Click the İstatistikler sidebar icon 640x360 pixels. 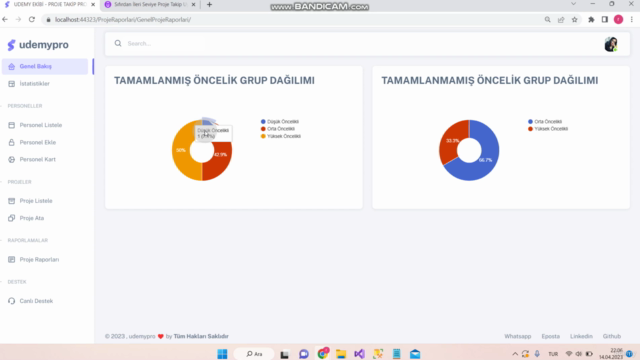(x=11, y=84)
